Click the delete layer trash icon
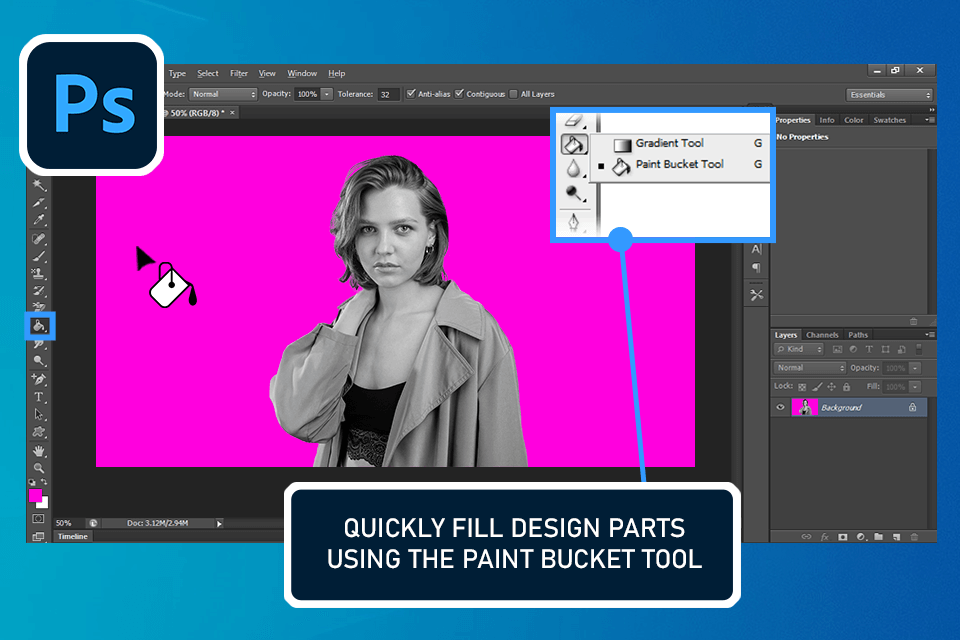The image size is (960, 640). click(x=914, y=537)
